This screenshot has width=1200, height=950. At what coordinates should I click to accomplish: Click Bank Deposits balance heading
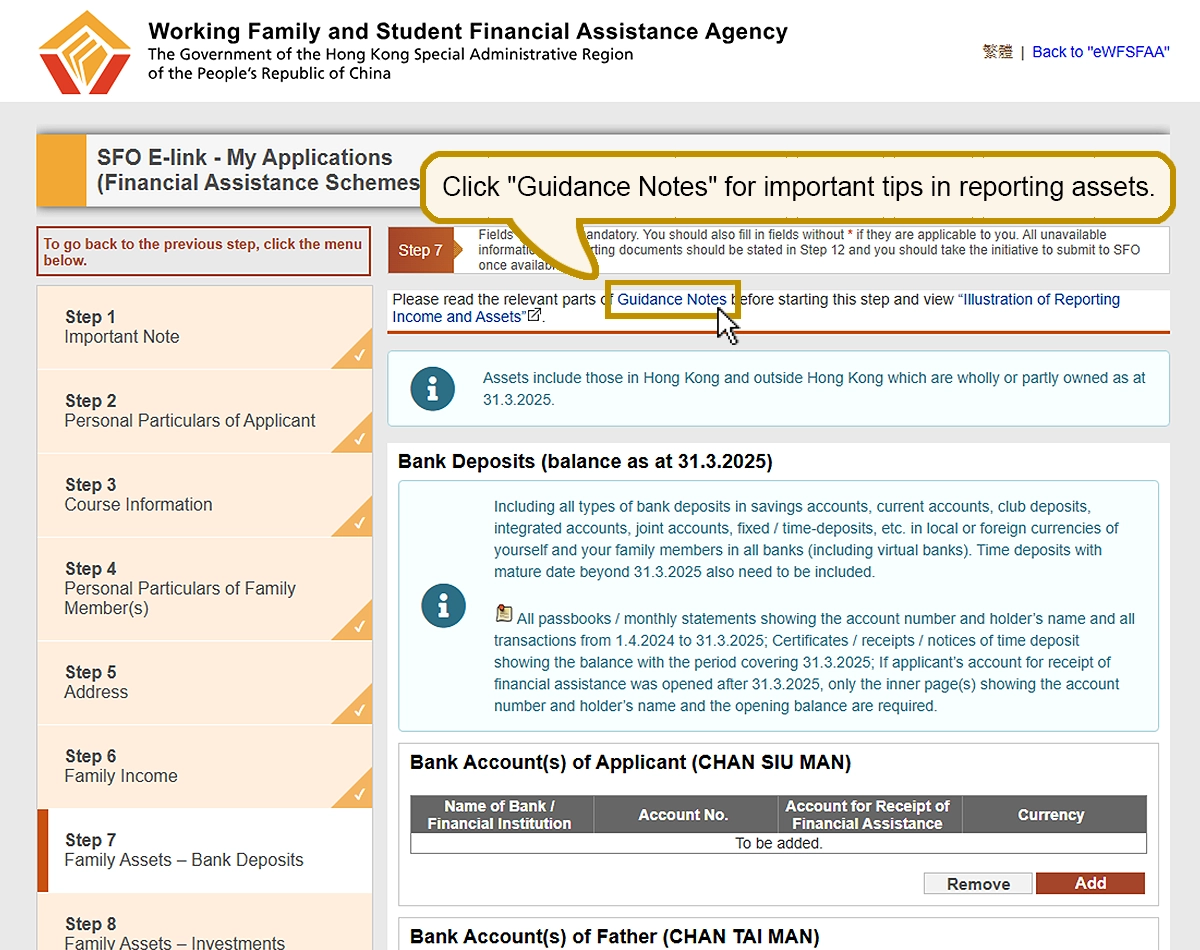tap(585, 461)
